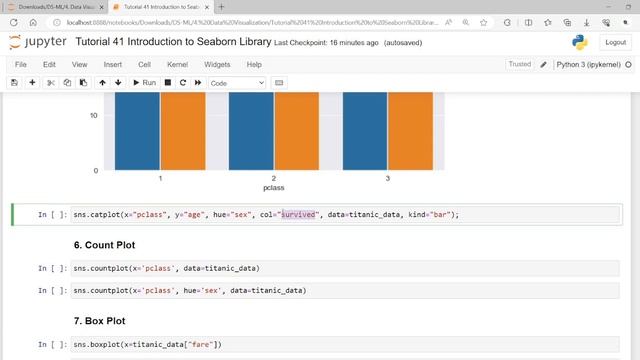Screen dimensions: 640x360
Task: Close the Downloads/DS-ML browser tab
Action: point(101,7)
